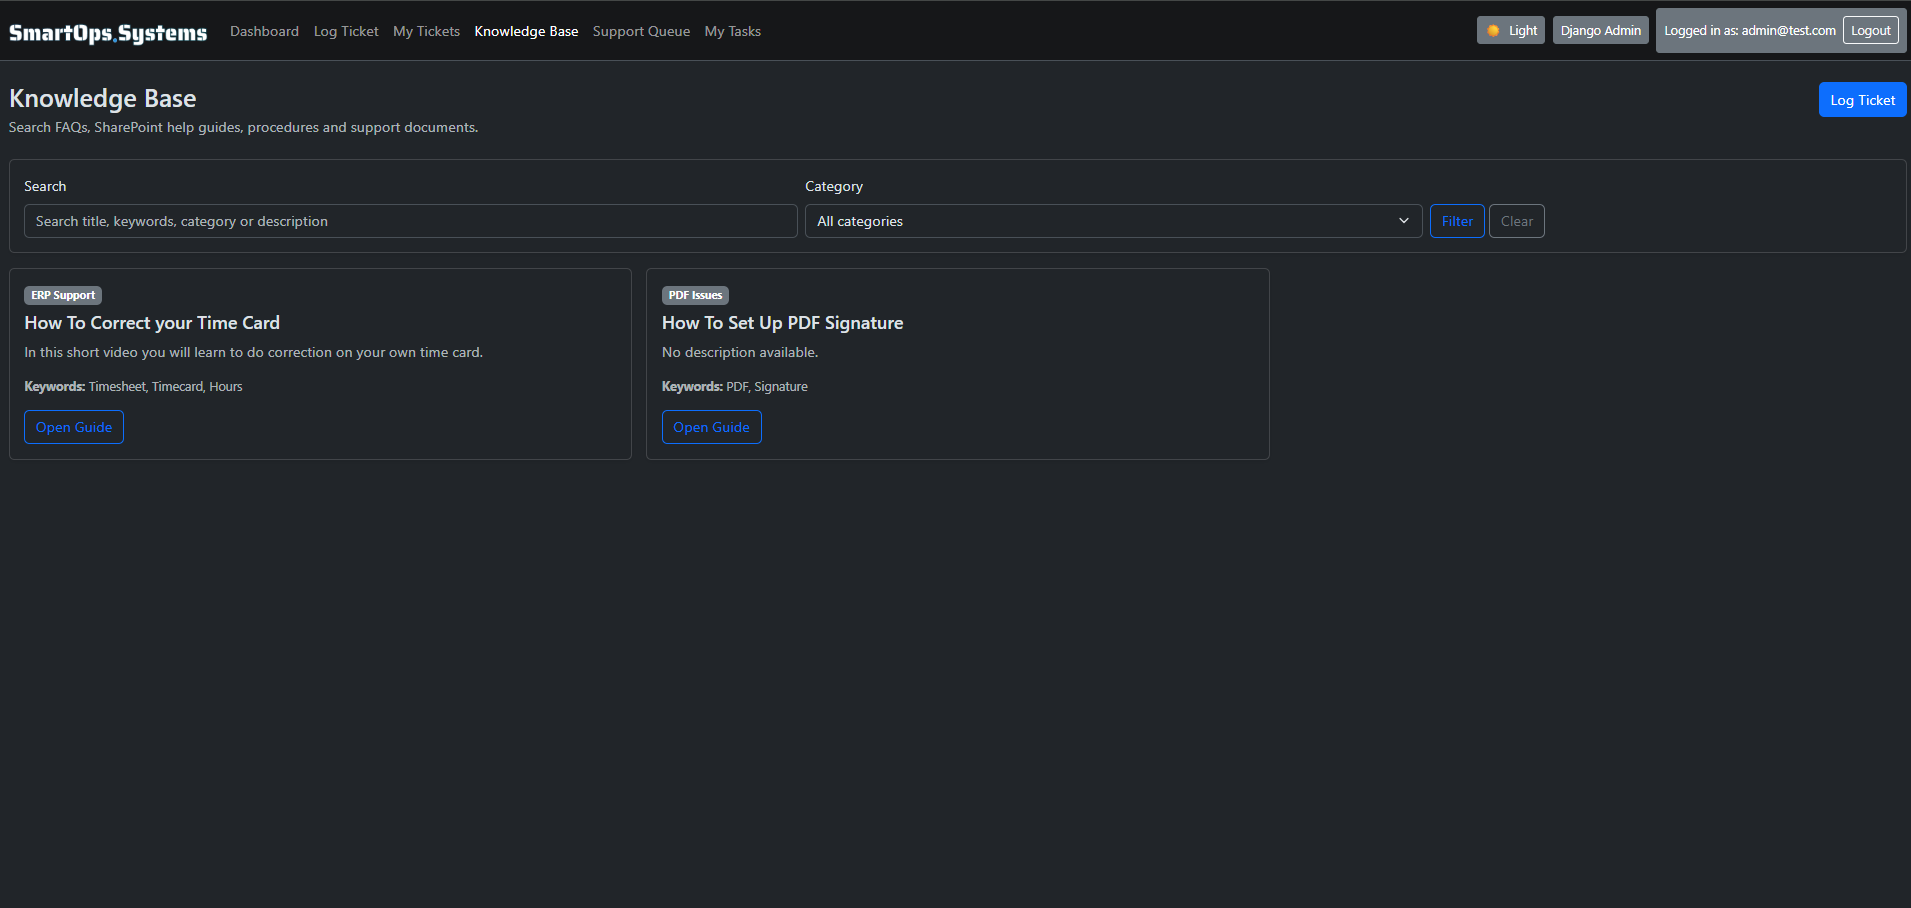Open the Support Queue page
Image resolution: width=1911 pixels, height=908 pixels.
tap(641, 31)
